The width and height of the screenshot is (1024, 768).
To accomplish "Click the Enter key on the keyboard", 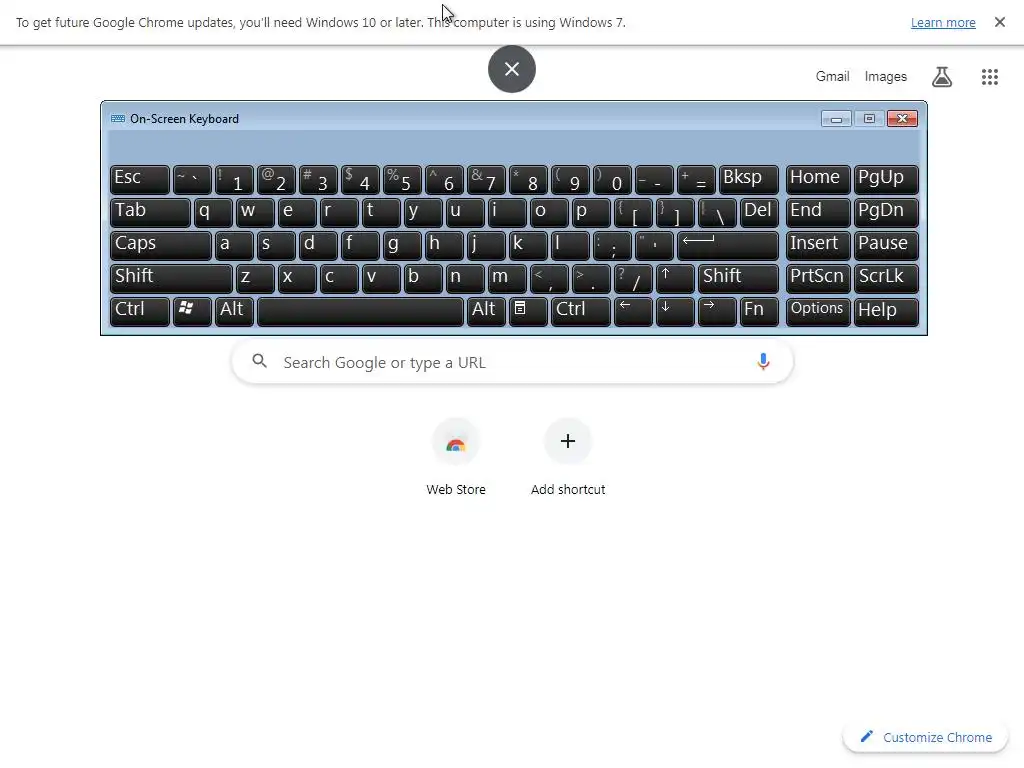I will [x=728, y=245].
